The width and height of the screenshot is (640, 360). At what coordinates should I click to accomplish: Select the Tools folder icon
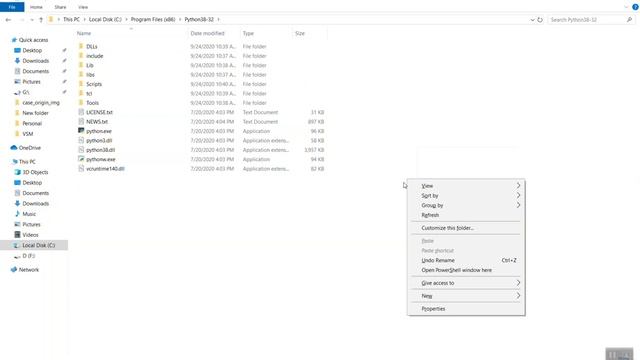point(81,102)
